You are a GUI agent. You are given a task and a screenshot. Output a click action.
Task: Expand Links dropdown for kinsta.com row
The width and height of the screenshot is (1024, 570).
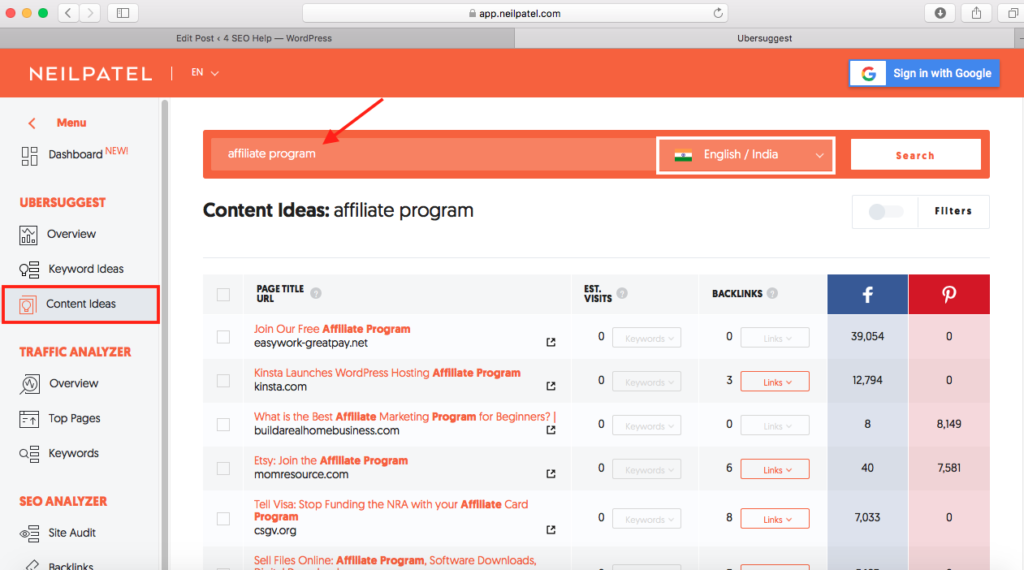pos(775,382)
